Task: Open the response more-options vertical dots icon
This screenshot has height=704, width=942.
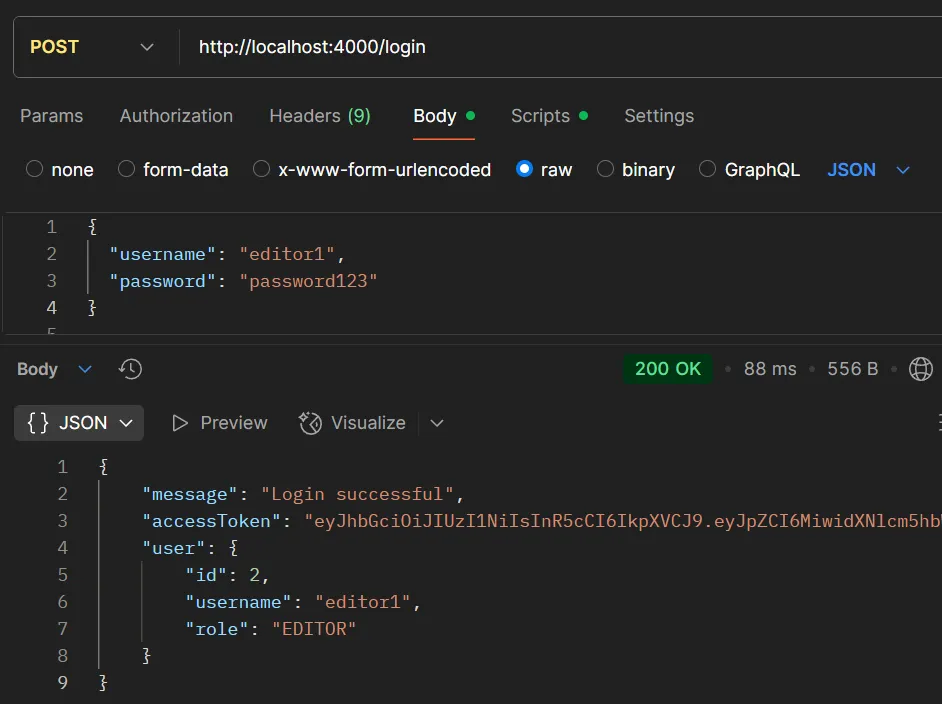Action: click(x=938, y=422)
